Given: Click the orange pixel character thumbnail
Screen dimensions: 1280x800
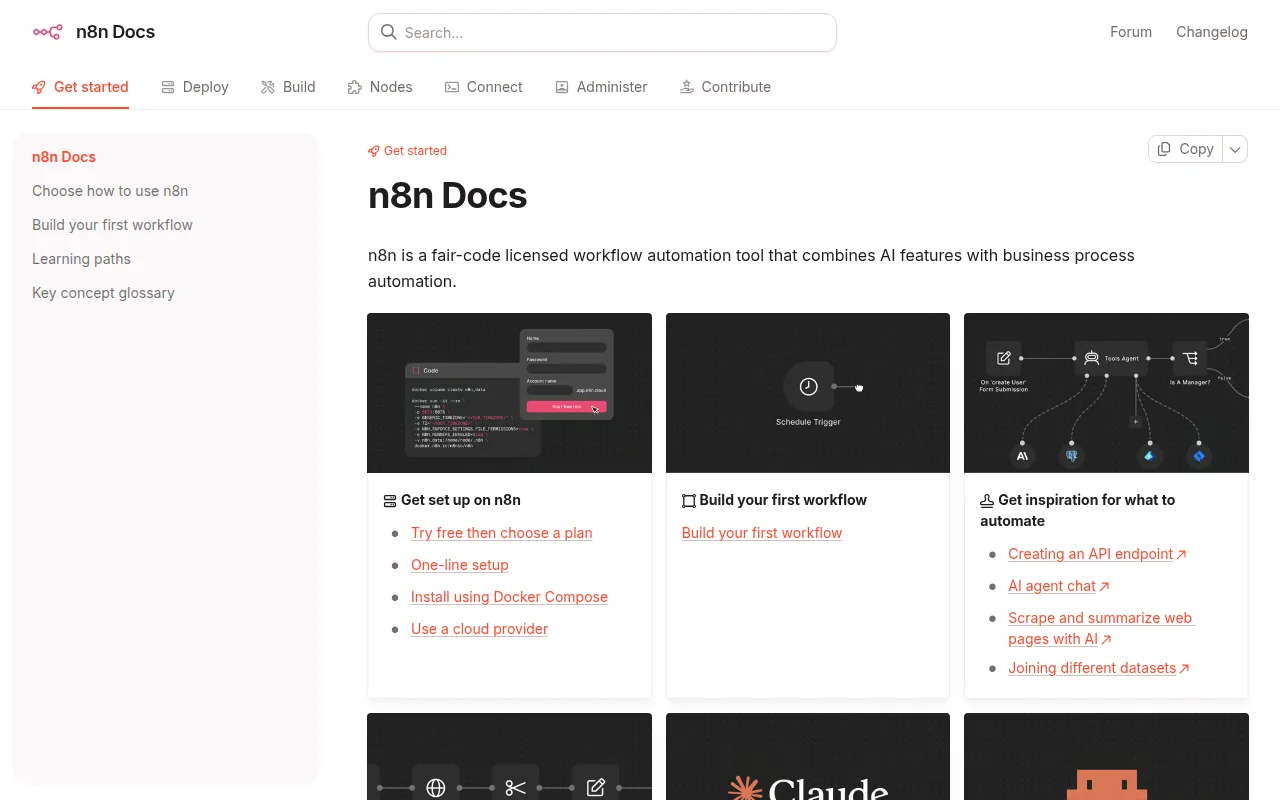Looking at the screenshot, I should pos(1106,756).
